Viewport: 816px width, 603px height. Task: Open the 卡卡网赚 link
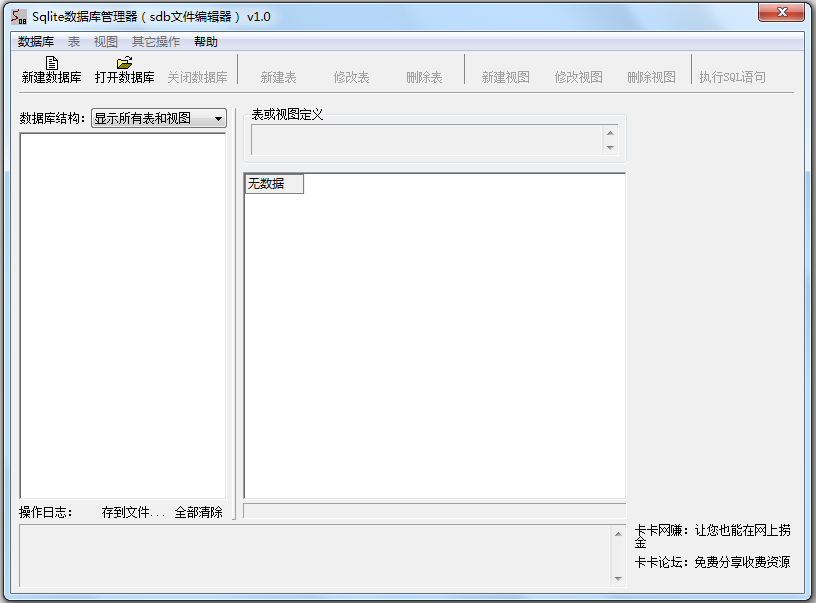click(x=712, y=536)
